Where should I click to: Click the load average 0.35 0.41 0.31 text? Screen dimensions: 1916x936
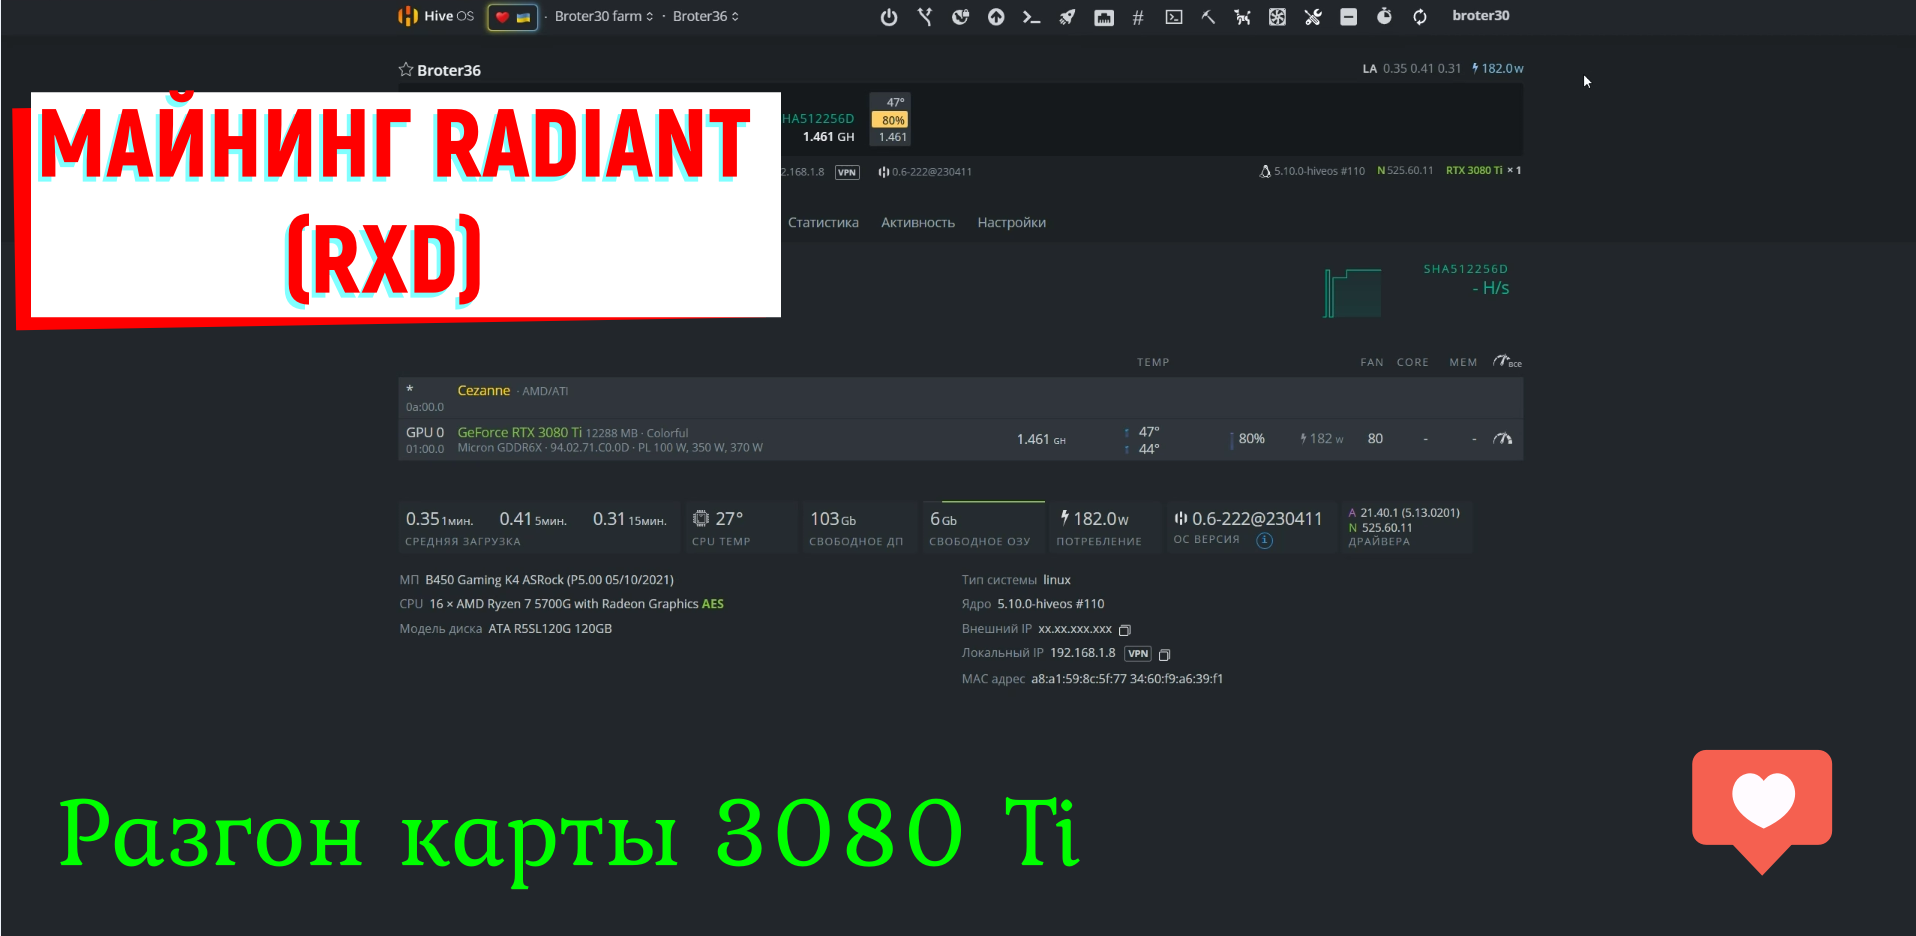1421,69
